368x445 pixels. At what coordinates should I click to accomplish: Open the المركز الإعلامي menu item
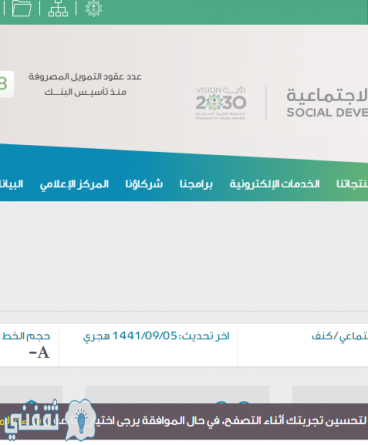point(74,184)
